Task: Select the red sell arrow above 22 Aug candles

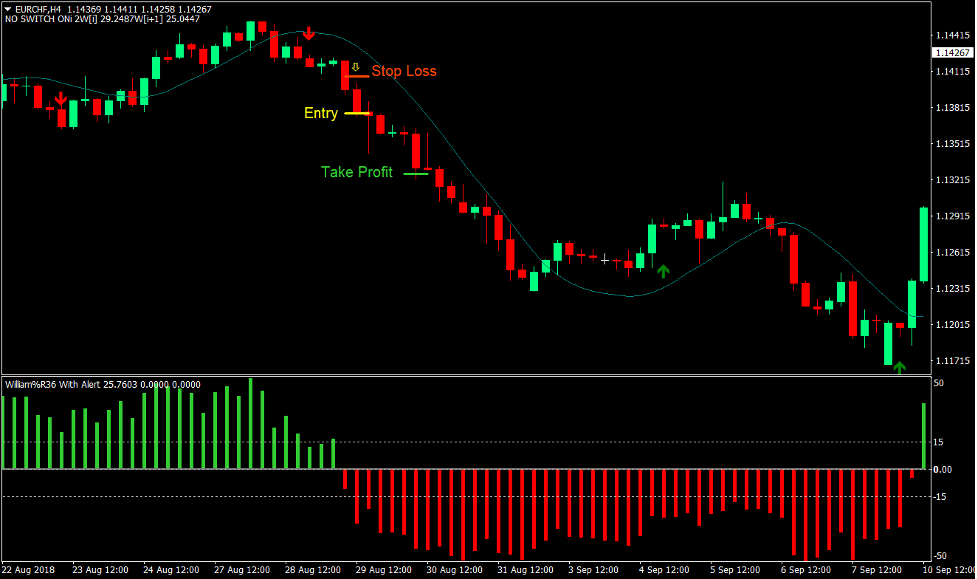Action: 63,100
